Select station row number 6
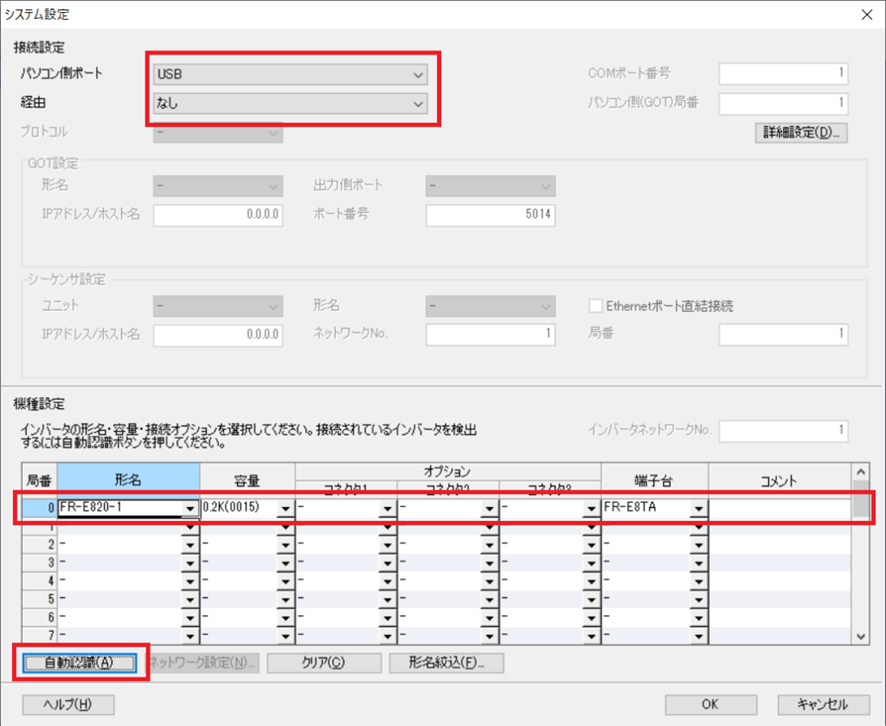The image size is (886, 726). click(40, 617)
